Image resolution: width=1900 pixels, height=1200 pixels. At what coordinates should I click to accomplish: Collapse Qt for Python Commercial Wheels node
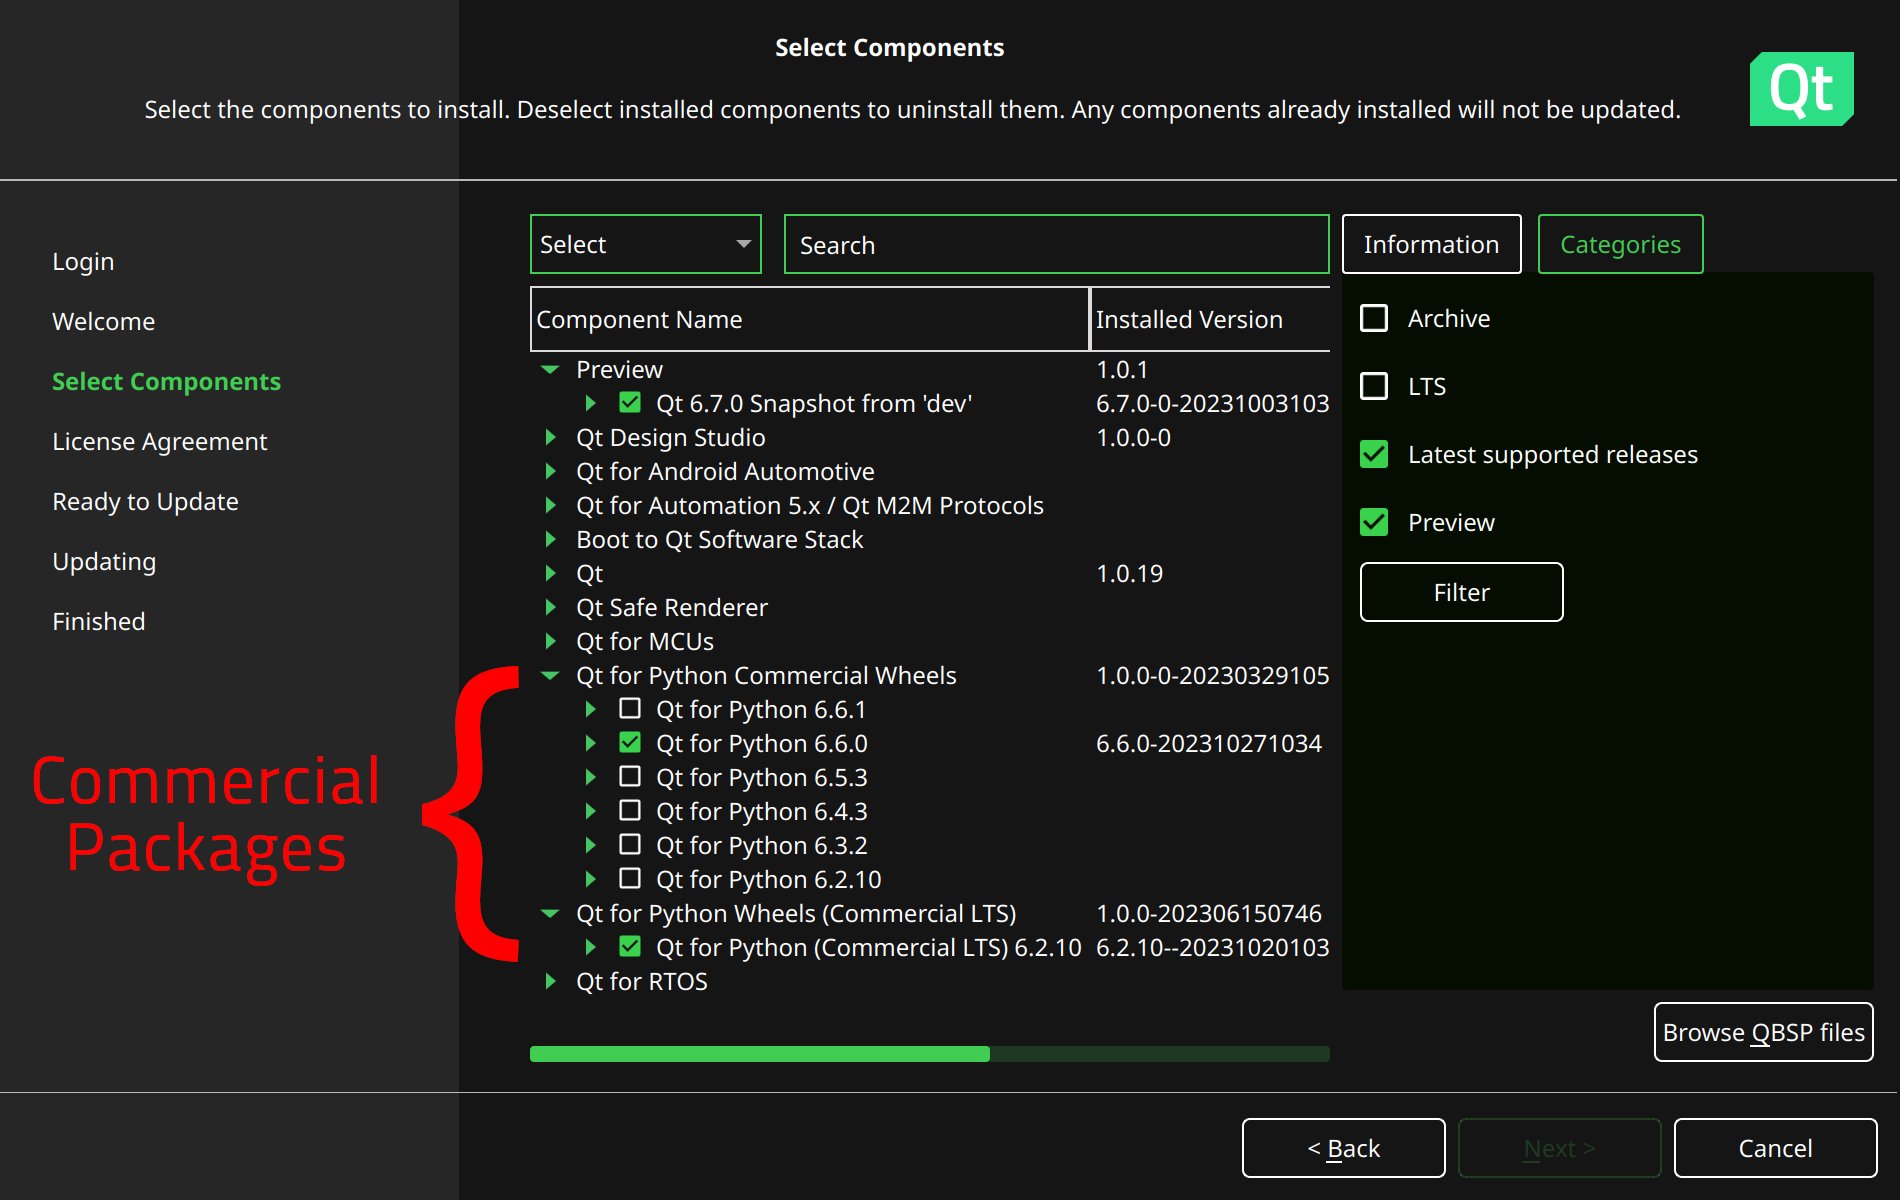click(550, 676)
